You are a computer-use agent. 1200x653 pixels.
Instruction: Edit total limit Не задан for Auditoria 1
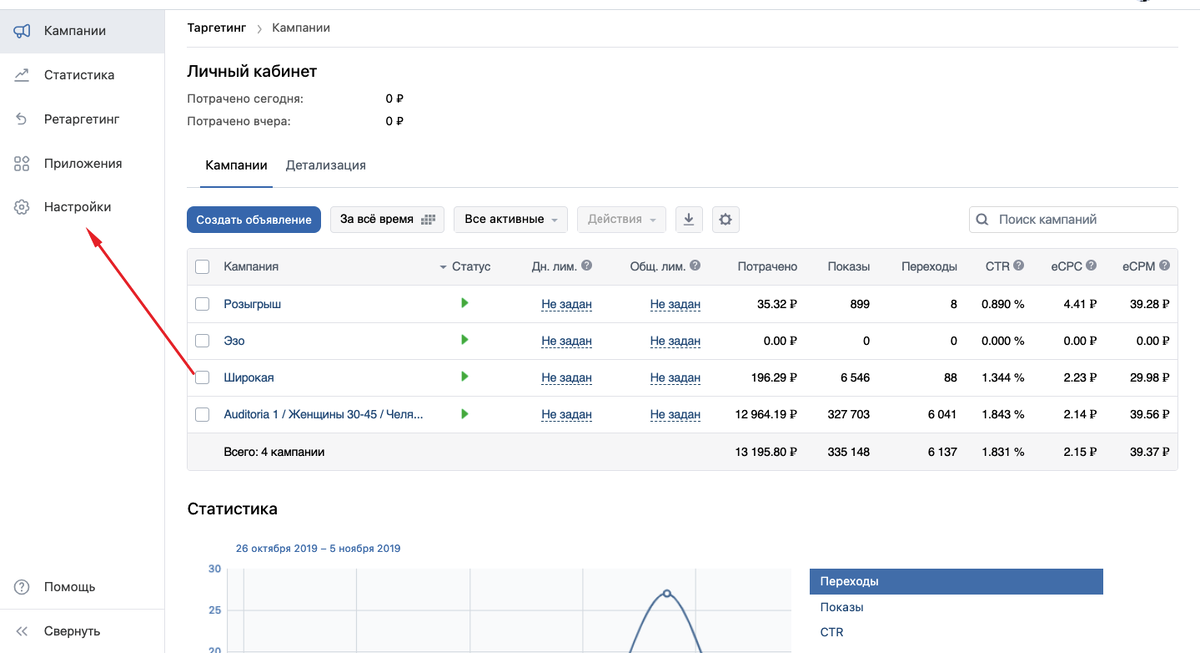(x=675, y=415)
